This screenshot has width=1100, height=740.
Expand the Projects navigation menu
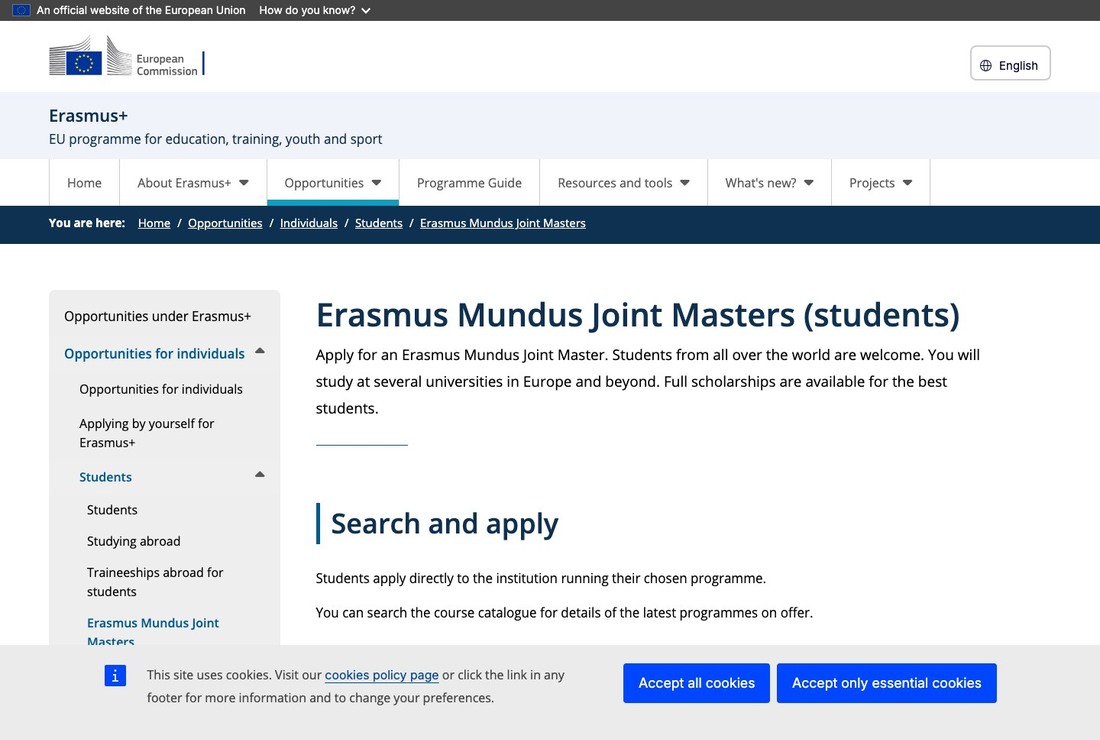pos(880,182)
